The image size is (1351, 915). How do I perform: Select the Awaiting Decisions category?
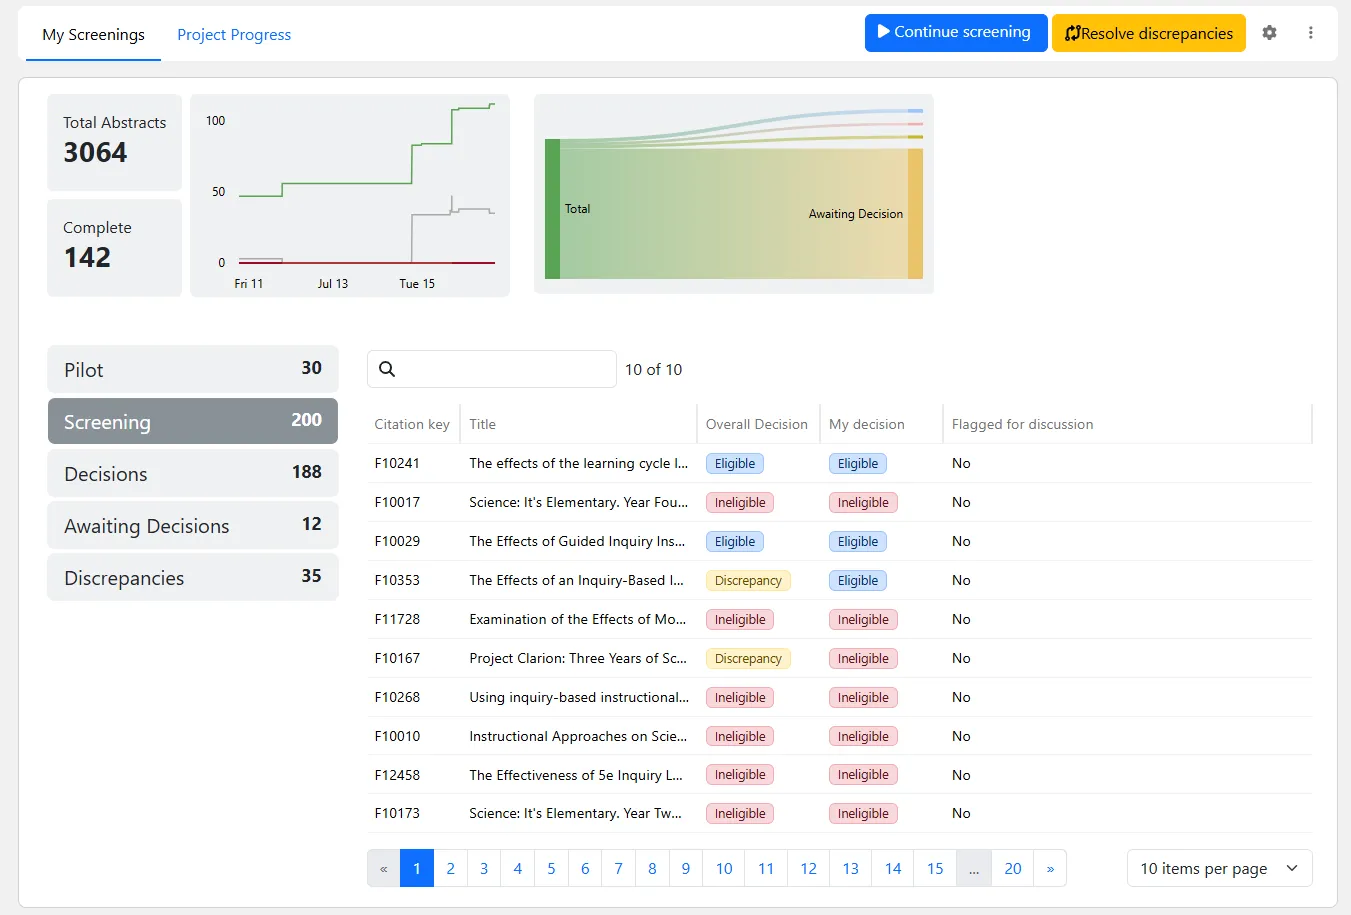coord(193,525)
